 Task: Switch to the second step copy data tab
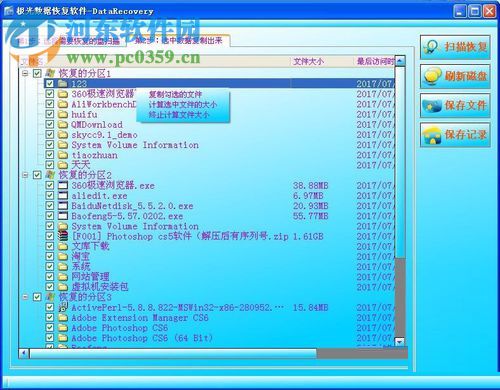coord(179,40)
